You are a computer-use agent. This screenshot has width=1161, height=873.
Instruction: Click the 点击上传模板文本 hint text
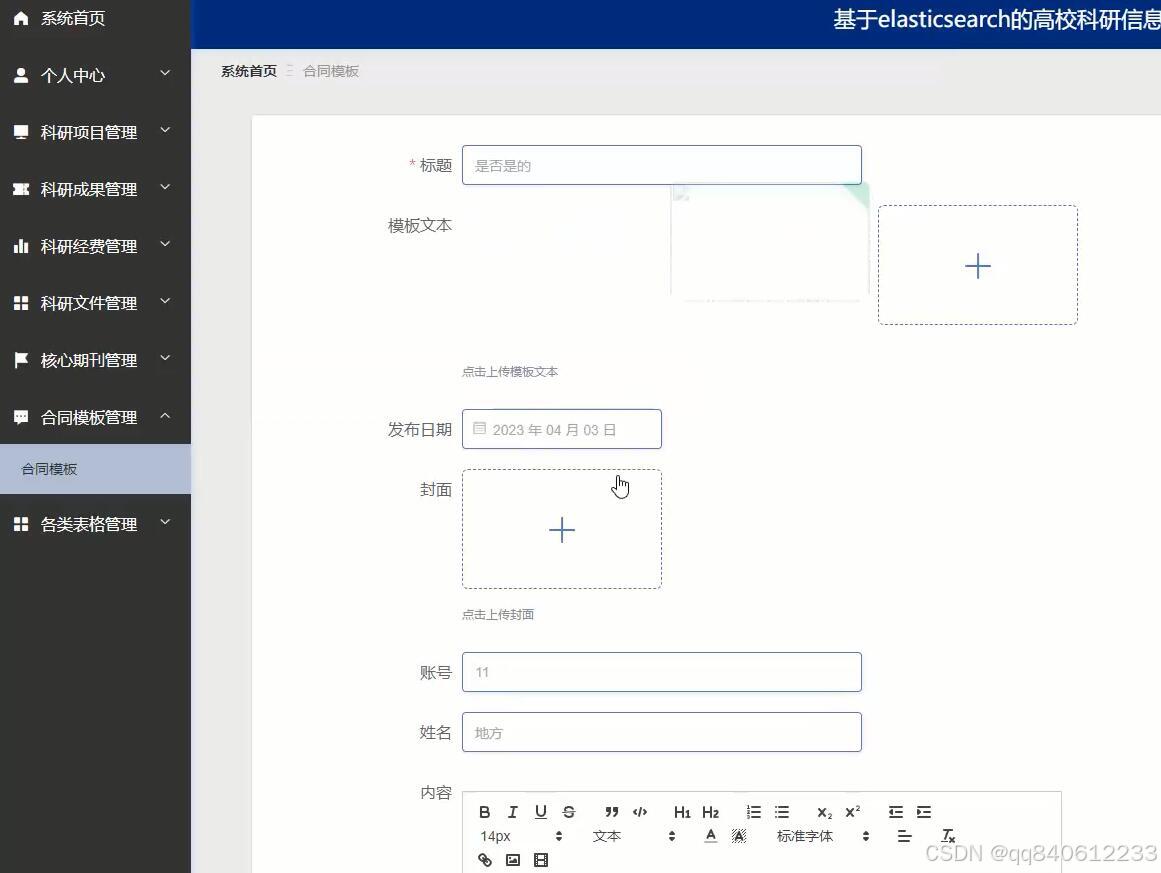510,372
